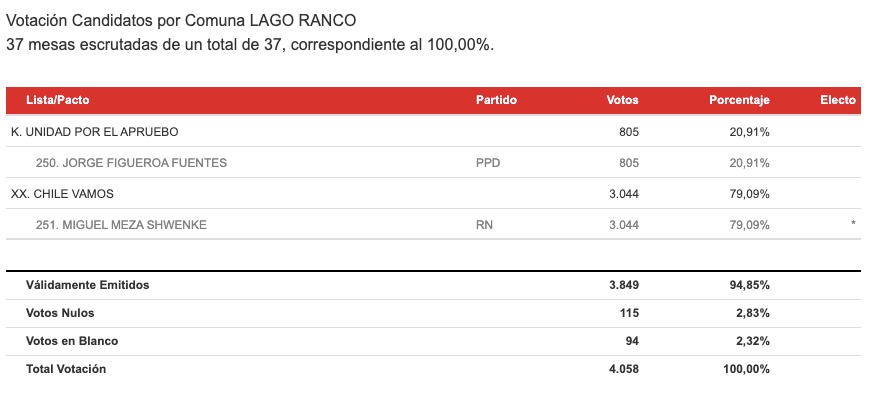Image resolution: width=884 pixels, height=397 pixels.
Task: Click the Porcentaje column header
Action: tap(739, 100)
